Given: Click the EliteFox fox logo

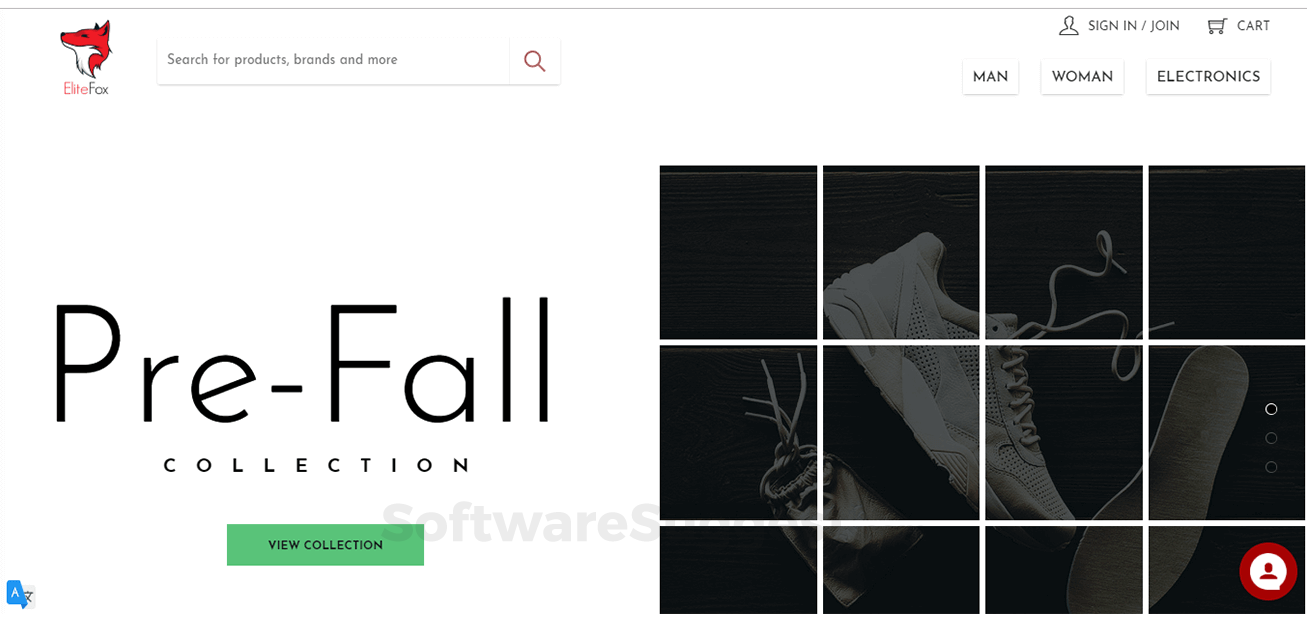Looking at the screenshot, I should [86, 58].
